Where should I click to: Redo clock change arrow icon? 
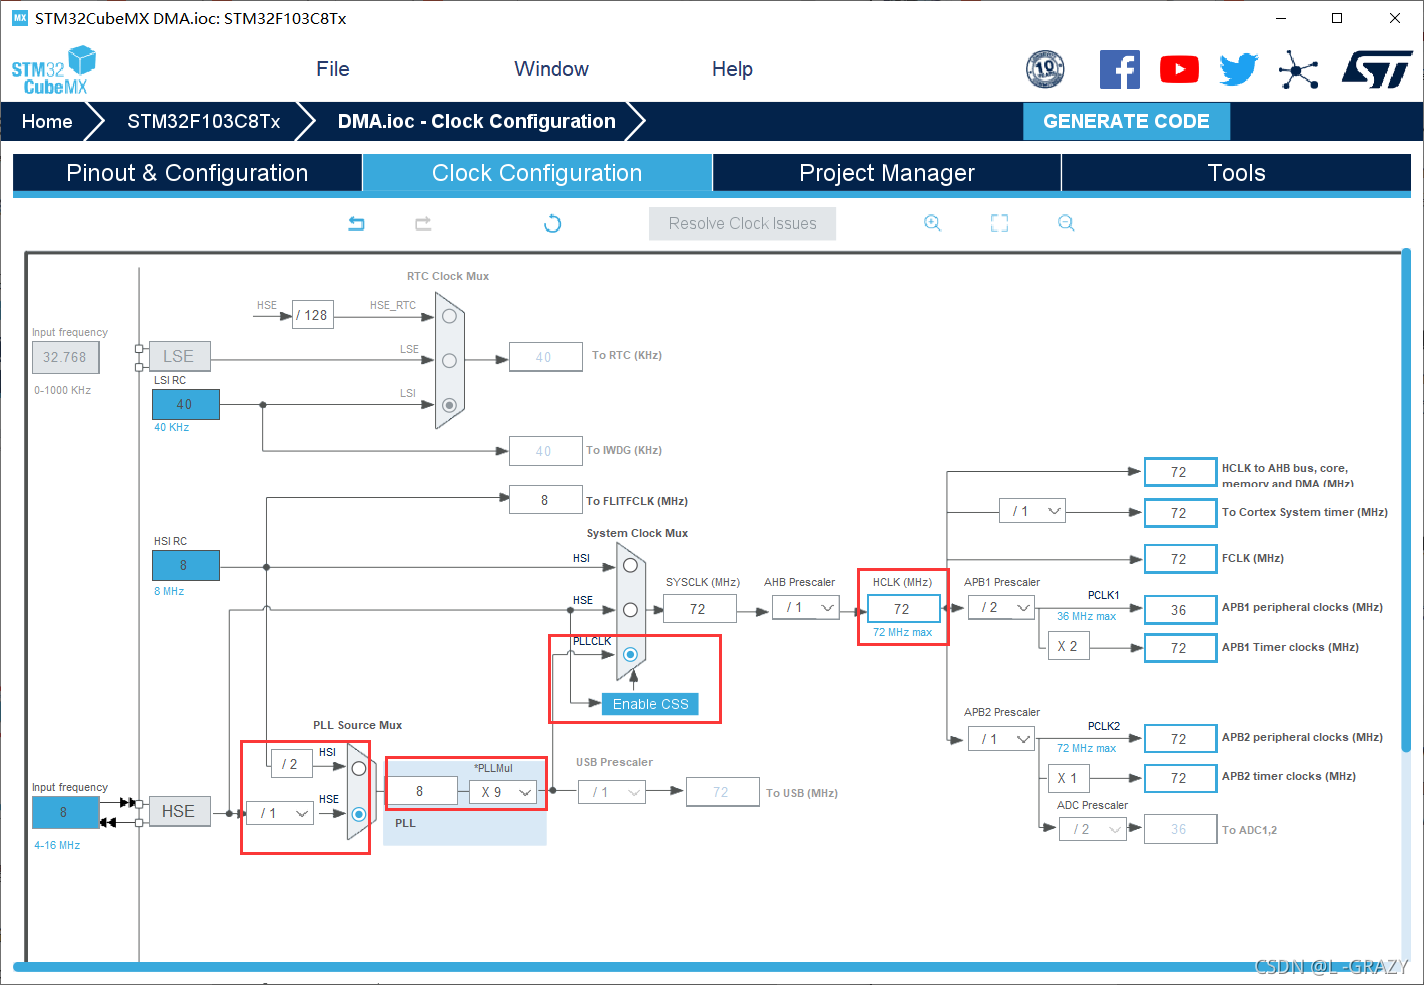[423, 223]
